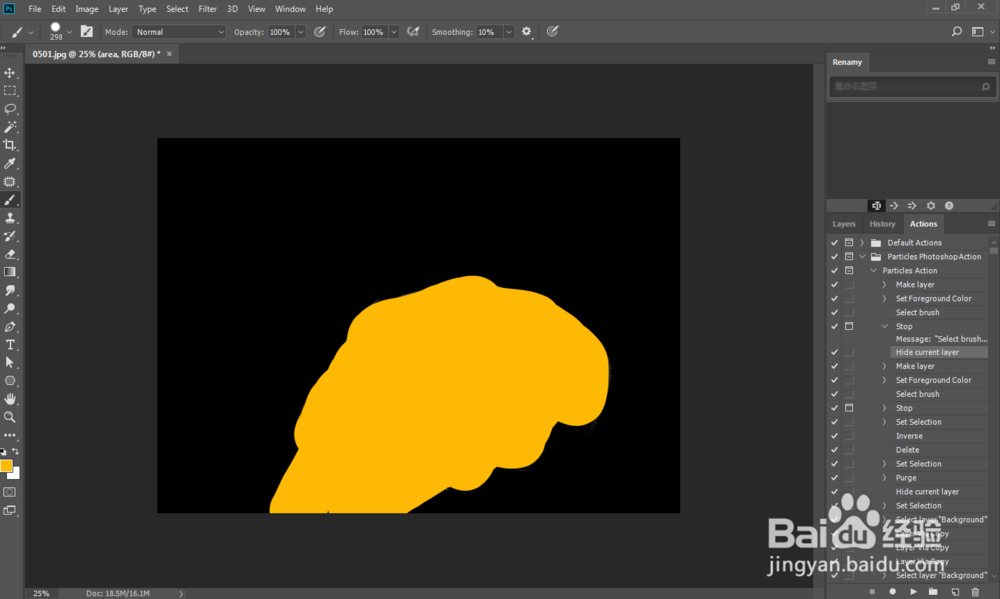Click the Play selection button
The height and width of the screenshot is (599, 1000).
pyautogui.click(x=913, y=591)
